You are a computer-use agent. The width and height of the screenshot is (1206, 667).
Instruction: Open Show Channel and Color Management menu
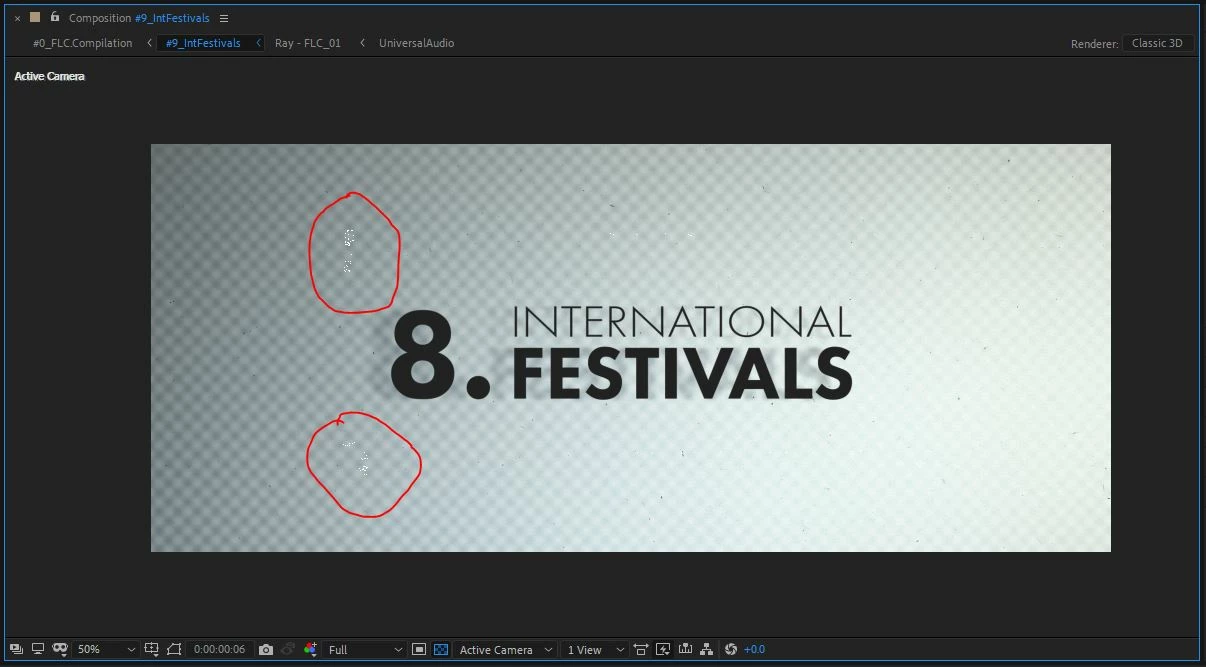pos(310,649)
